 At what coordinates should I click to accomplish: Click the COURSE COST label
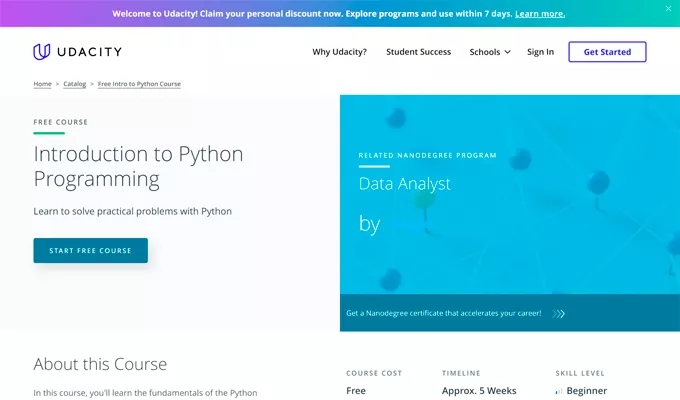[374, 373]
